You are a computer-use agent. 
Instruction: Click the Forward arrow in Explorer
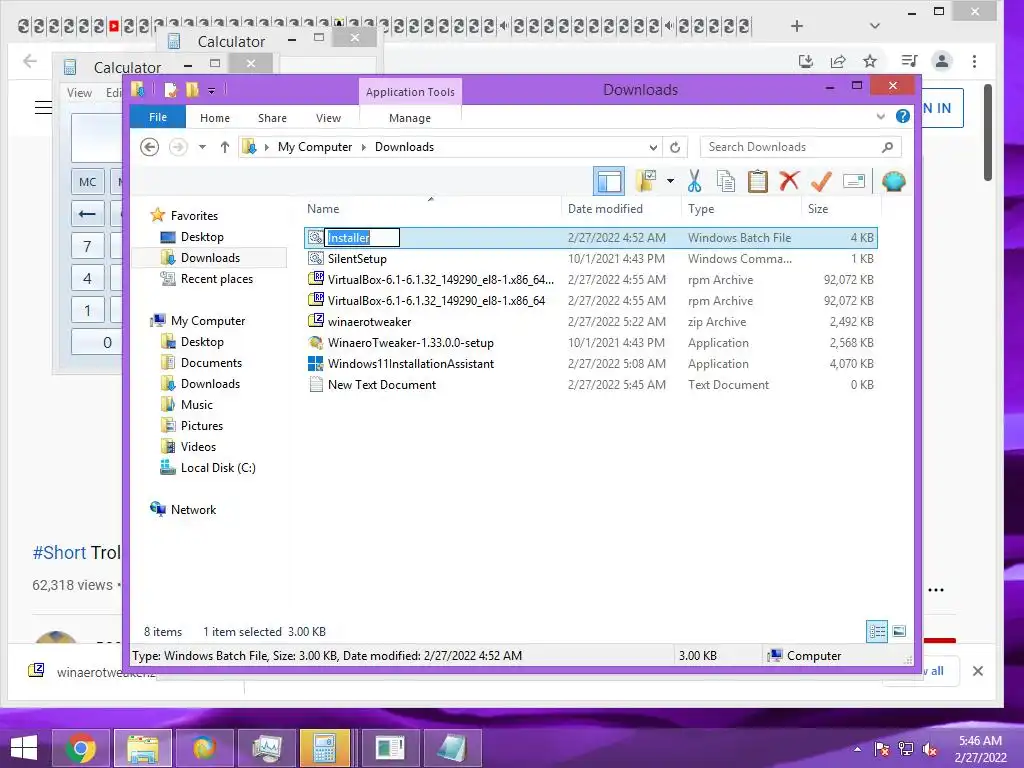(x=178, y=147)
